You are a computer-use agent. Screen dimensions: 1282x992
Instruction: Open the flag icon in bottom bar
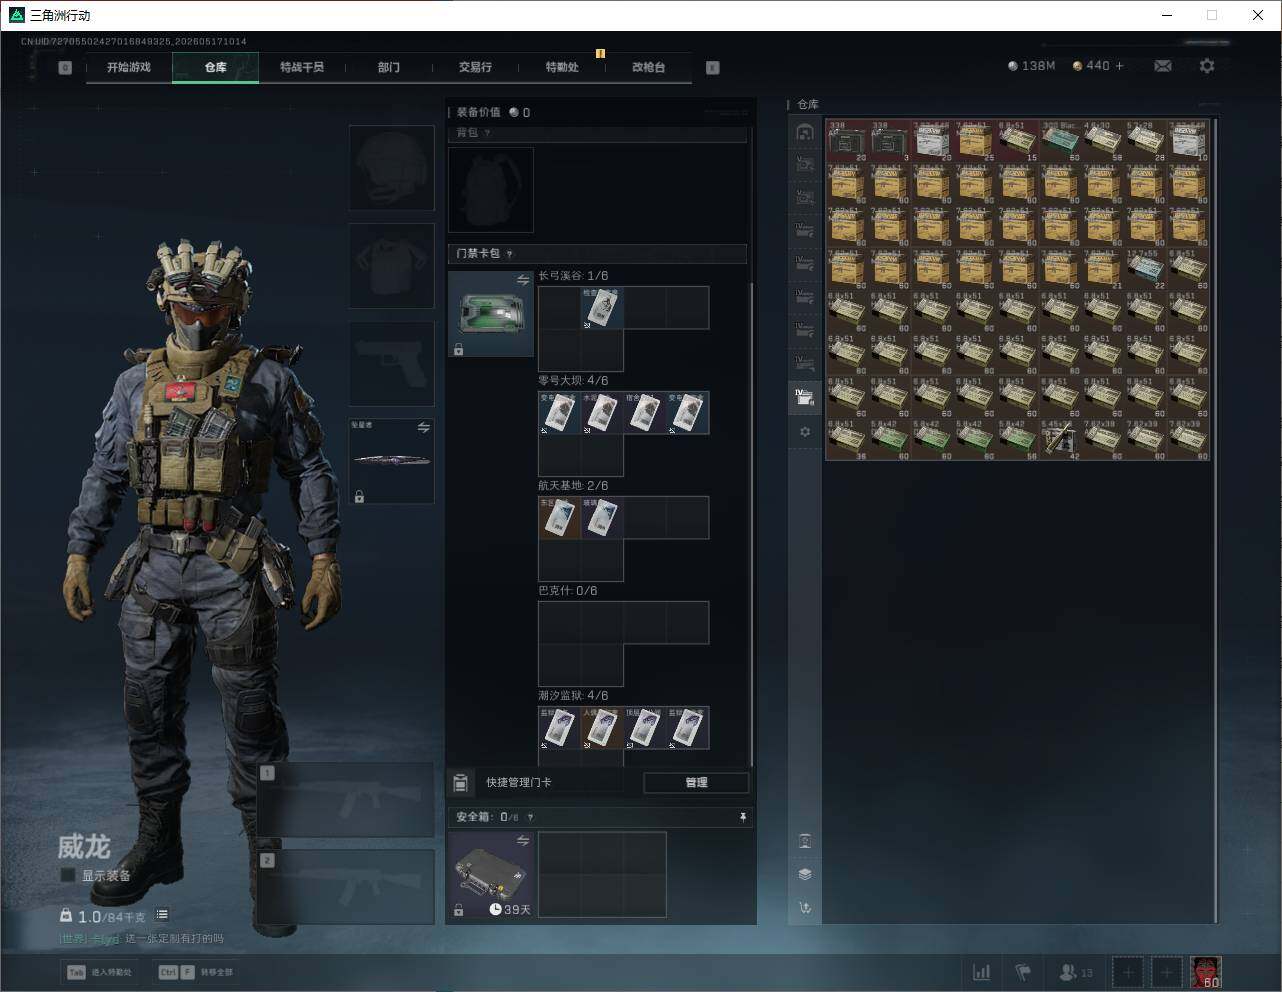pyautogui.click(x=1023, y=972)
